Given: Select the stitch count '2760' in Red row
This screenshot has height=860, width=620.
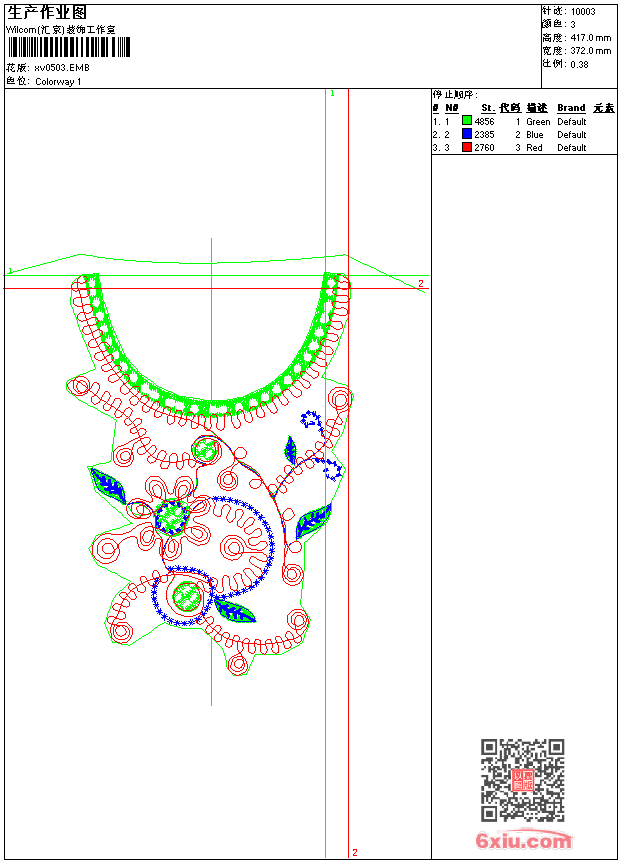Looking at the screenshot, I should point(484,148).
